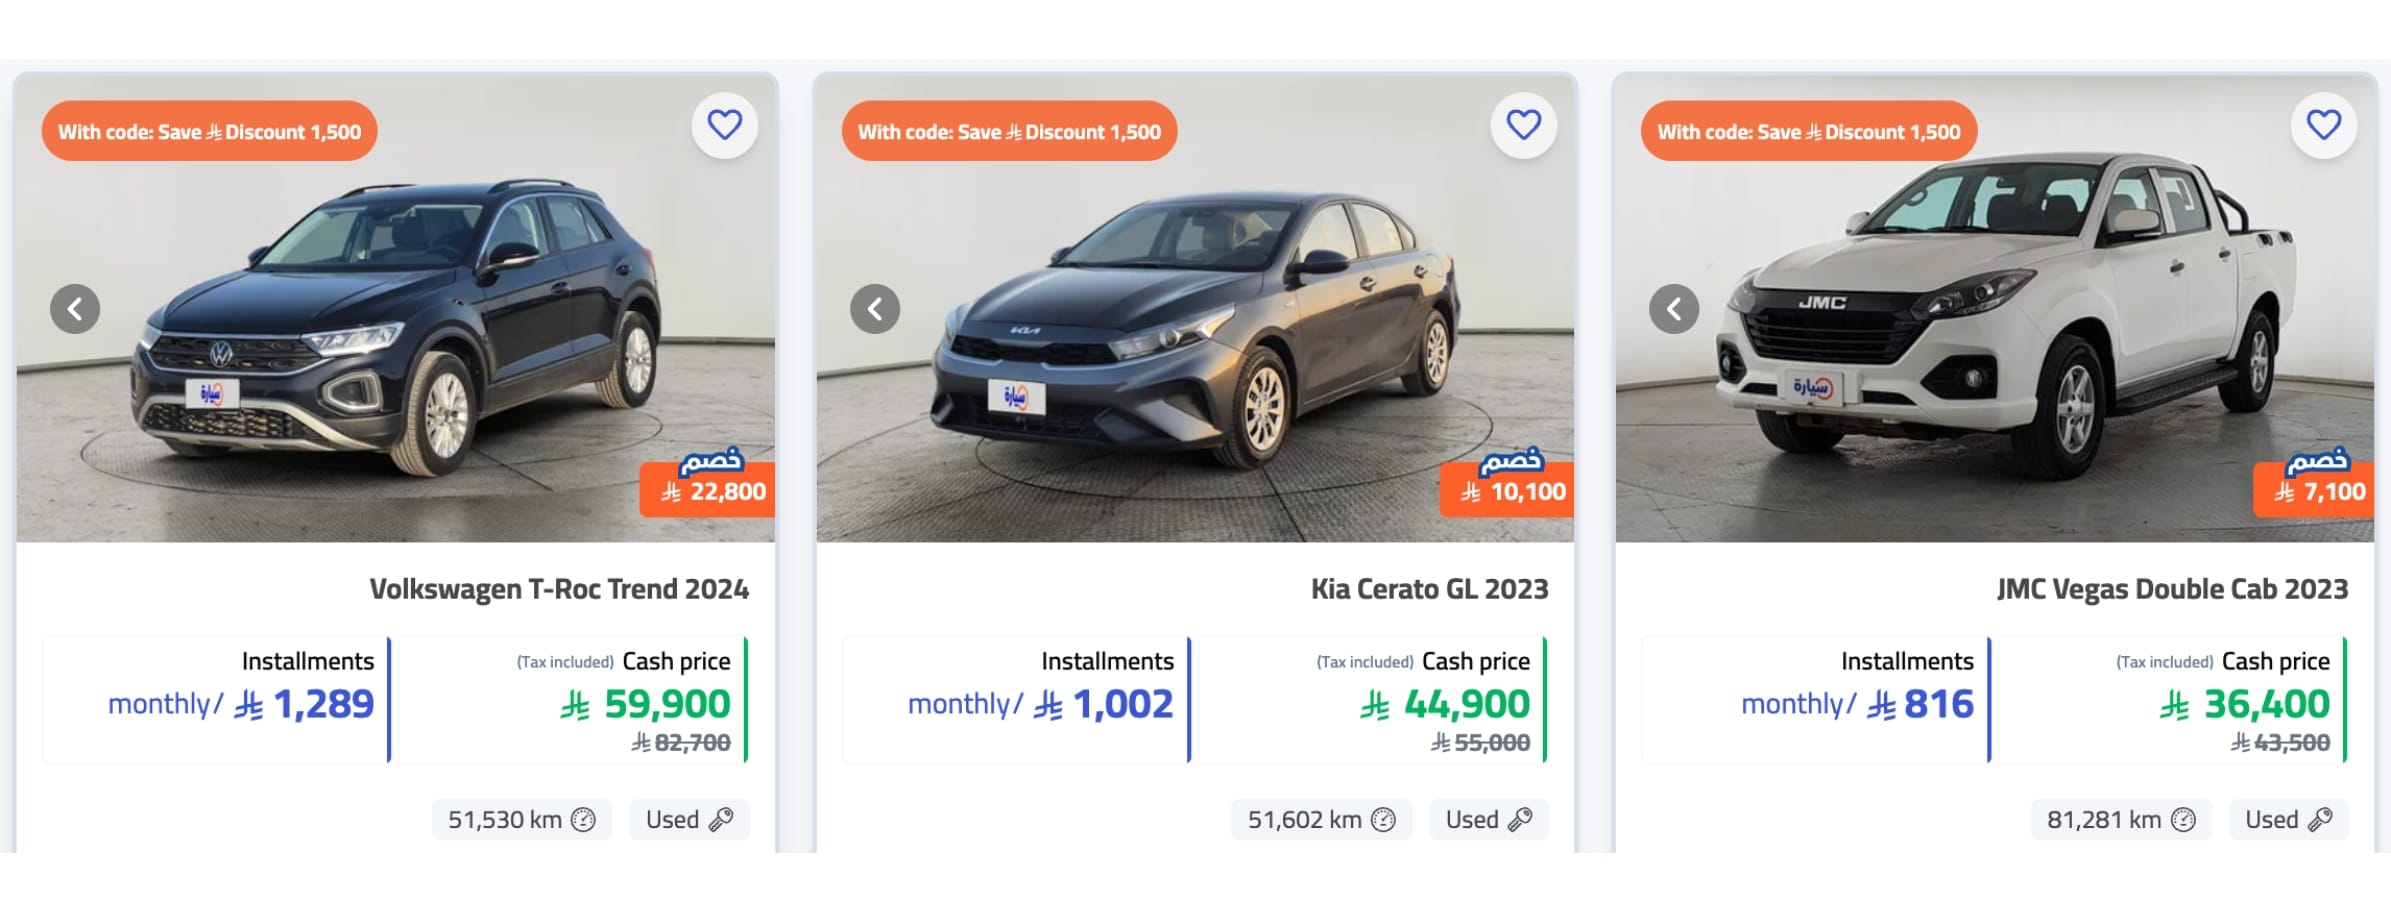Viewport: 2391px width, 913px height.
Task: Show previous photo of Volkswagen T-Roc
Action: 75,309
